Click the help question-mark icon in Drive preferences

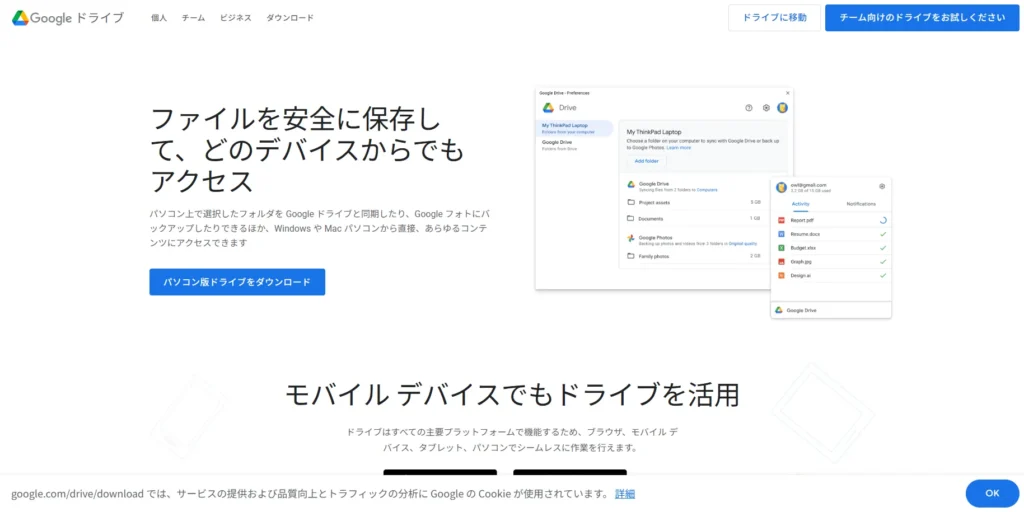(x=749, y=108)
